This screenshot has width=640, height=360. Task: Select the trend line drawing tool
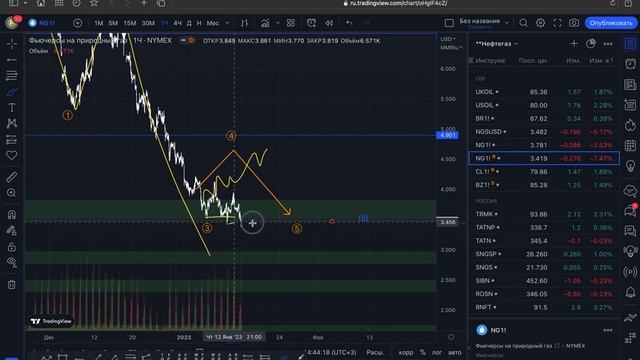(11, 60)
